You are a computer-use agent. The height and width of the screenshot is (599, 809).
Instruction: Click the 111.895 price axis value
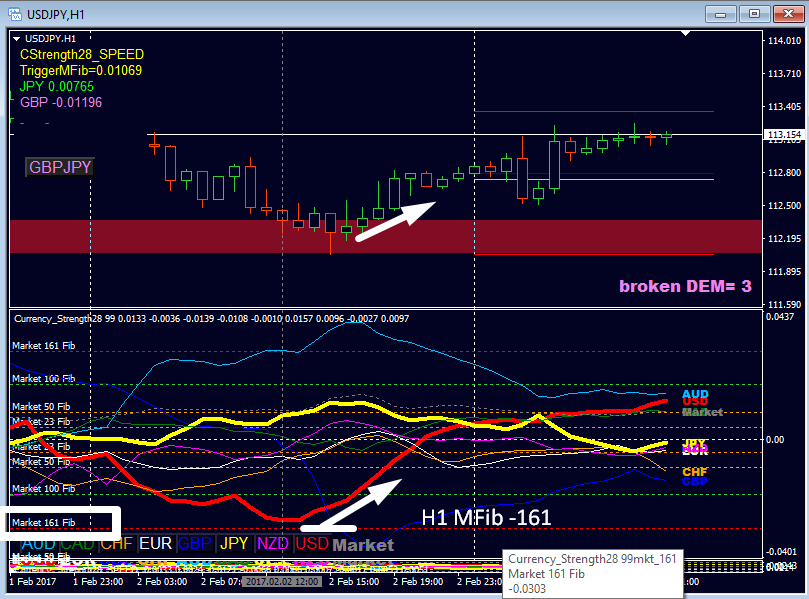point(784,272)
